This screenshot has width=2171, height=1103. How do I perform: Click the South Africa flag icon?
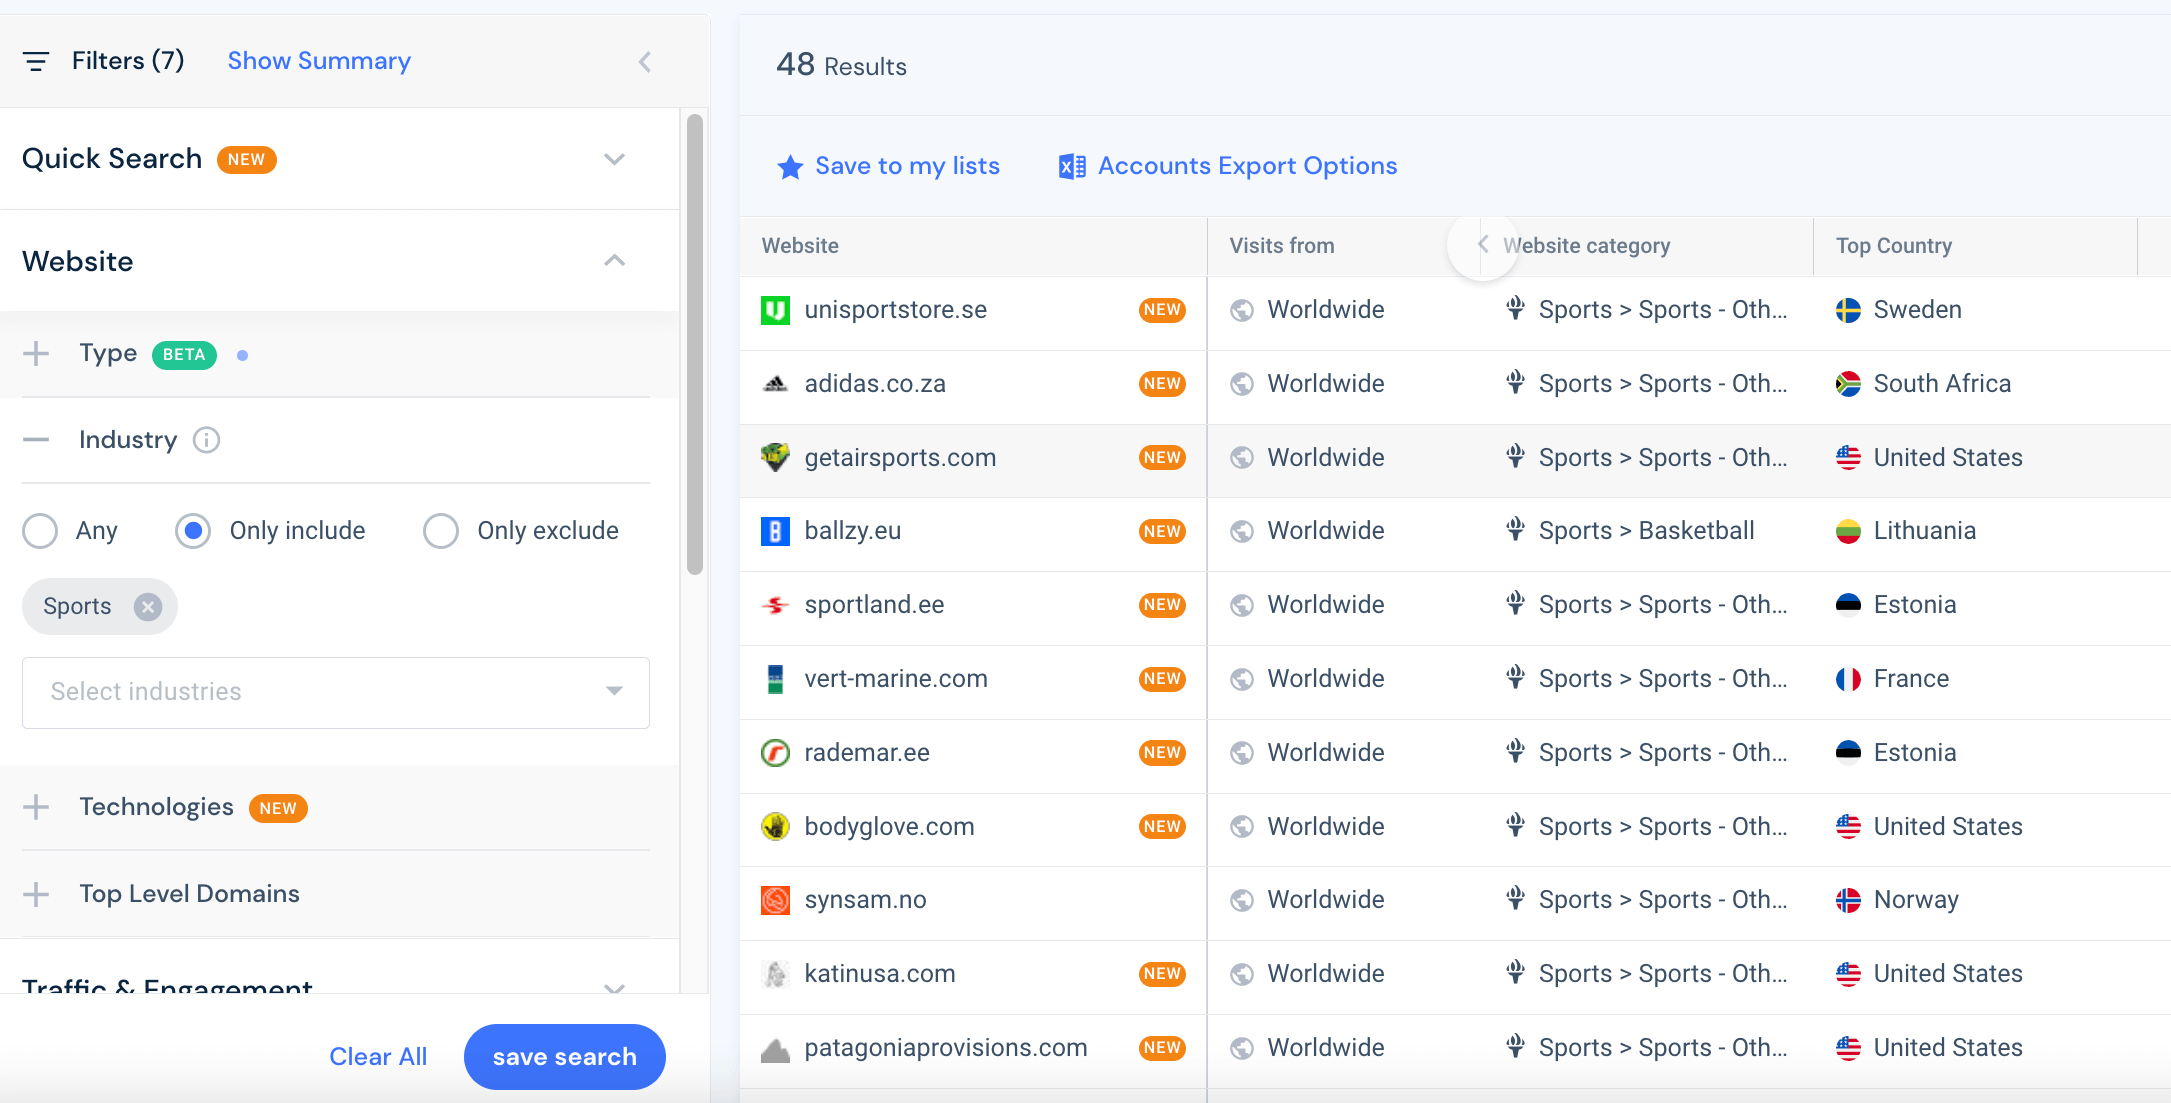tap(1850, 383)
